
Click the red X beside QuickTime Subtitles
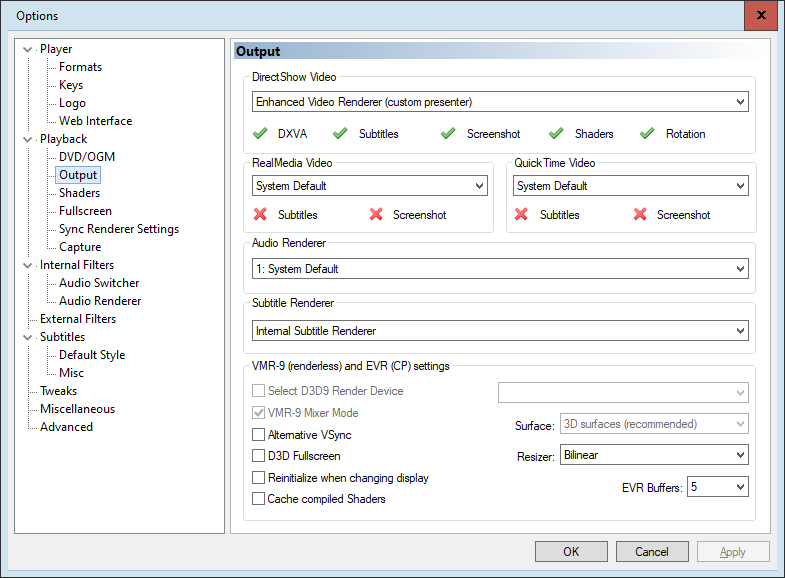pyautogui.click(x=522, y=214)
